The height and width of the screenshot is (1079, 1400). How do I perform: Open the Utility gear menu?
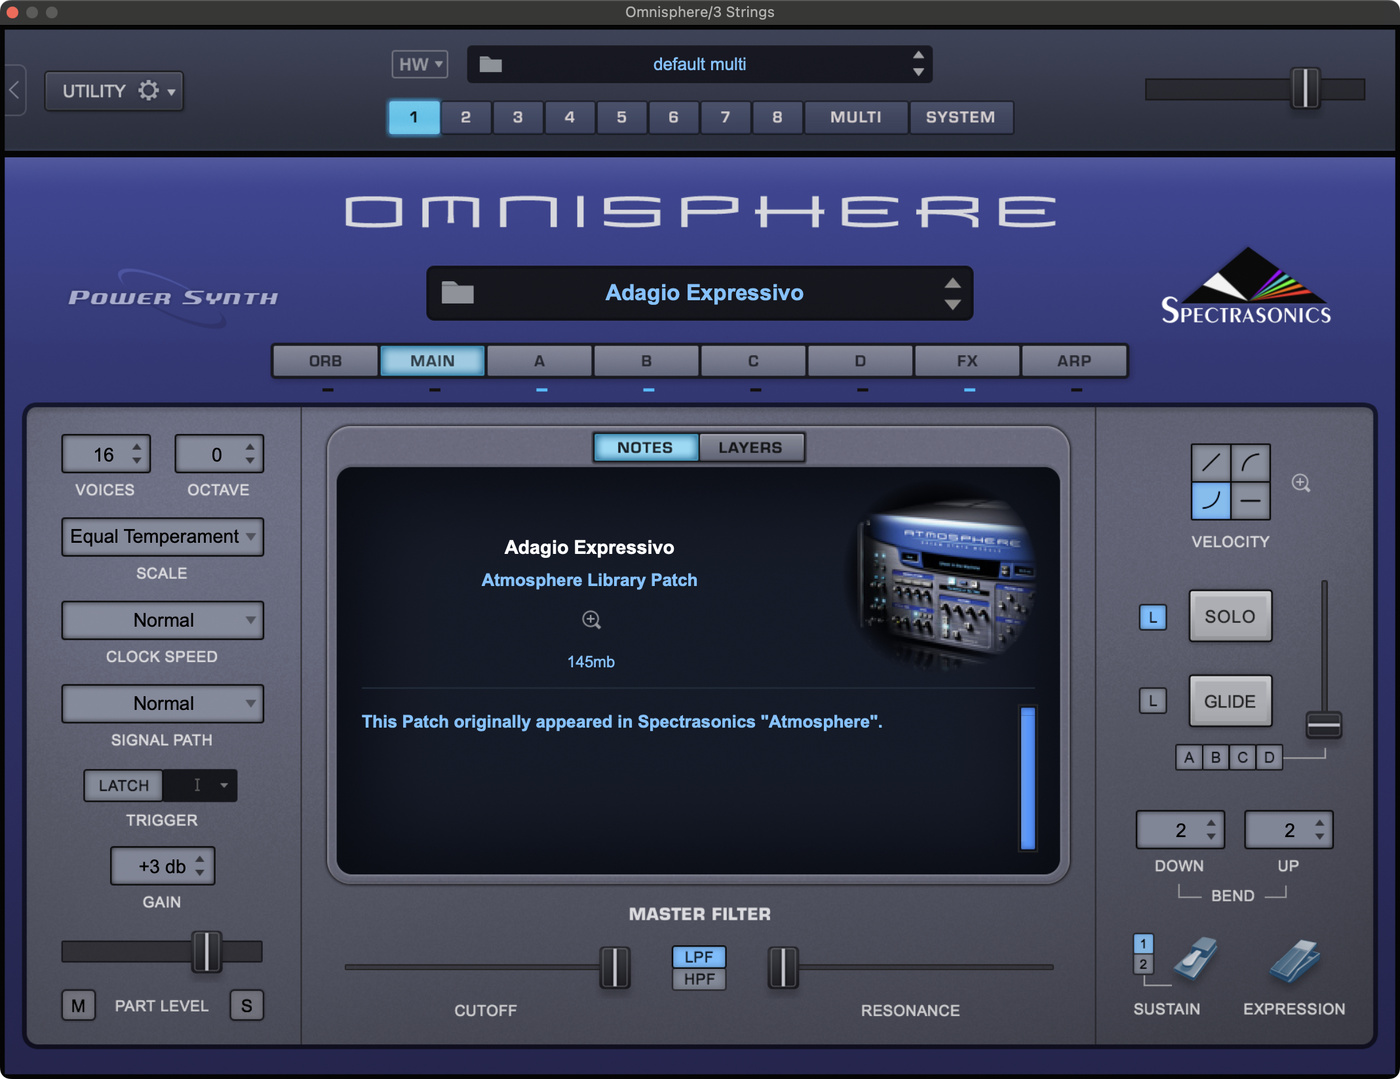[148, 91]
